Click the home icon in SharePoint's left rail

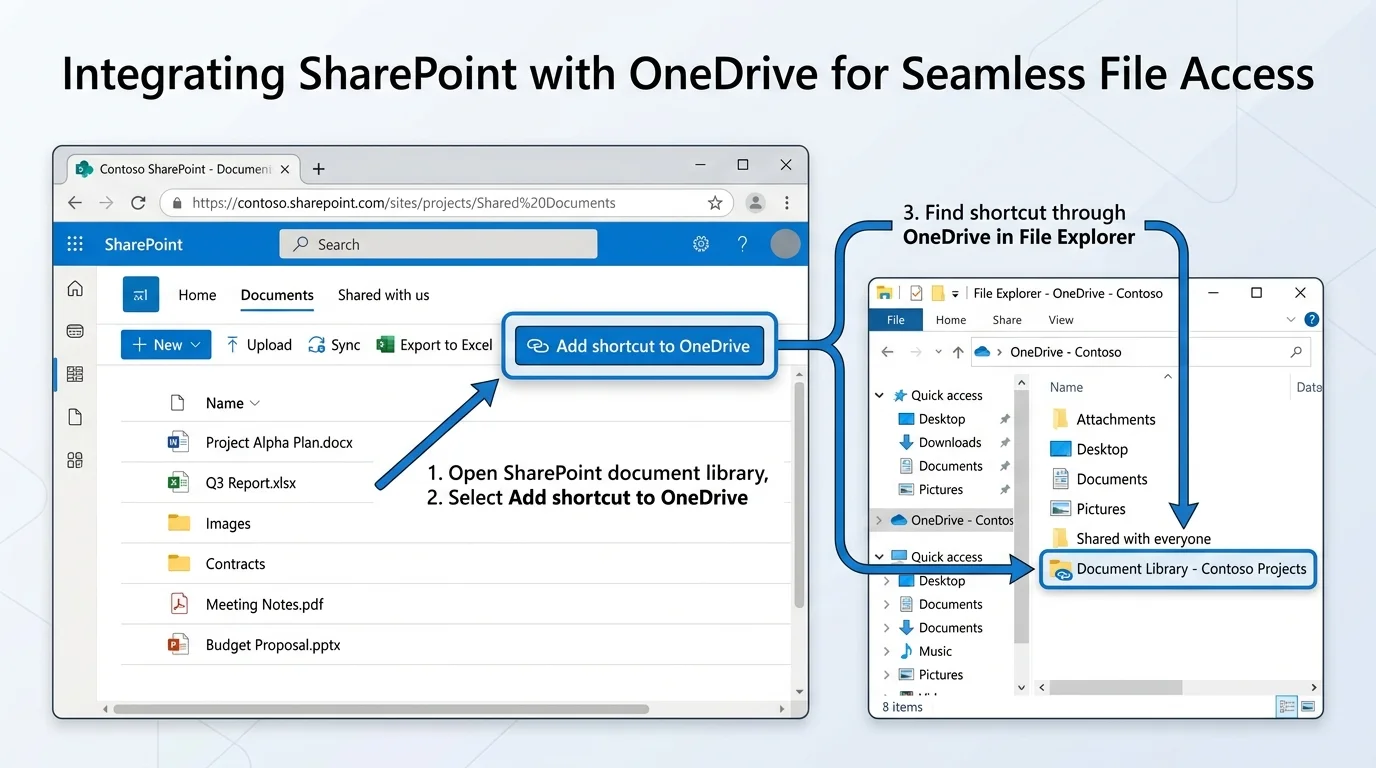pos(75,289)
